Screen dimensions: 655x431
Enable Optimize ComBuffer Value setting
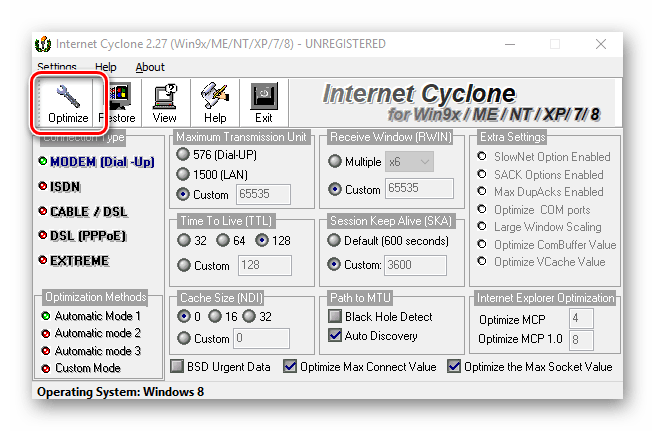pos(482,244)
